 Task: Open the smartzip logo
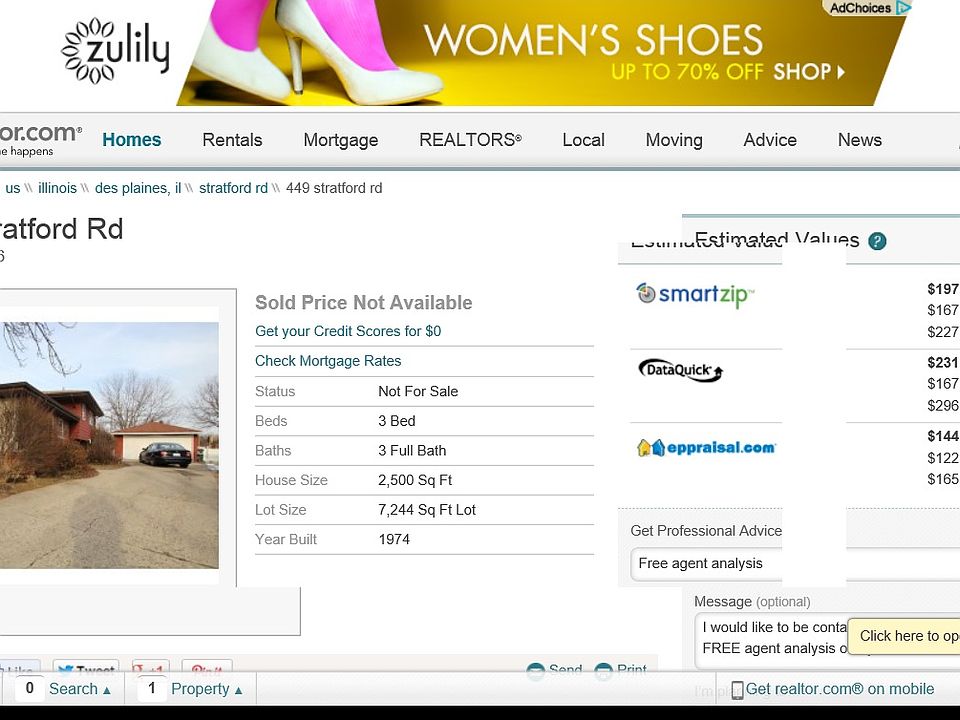pos(695,295)
